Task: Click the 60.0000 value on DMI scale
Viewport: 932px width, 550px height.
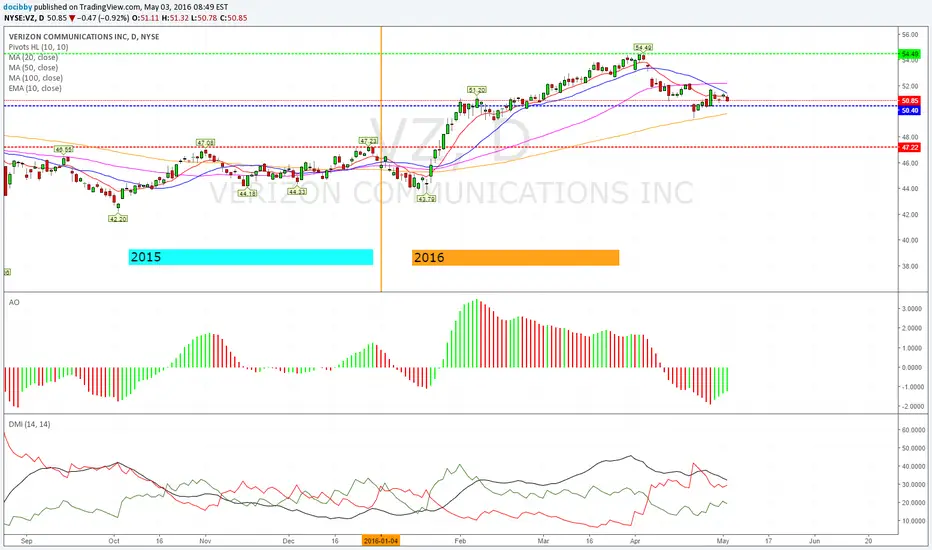Action: pos(913,430)
